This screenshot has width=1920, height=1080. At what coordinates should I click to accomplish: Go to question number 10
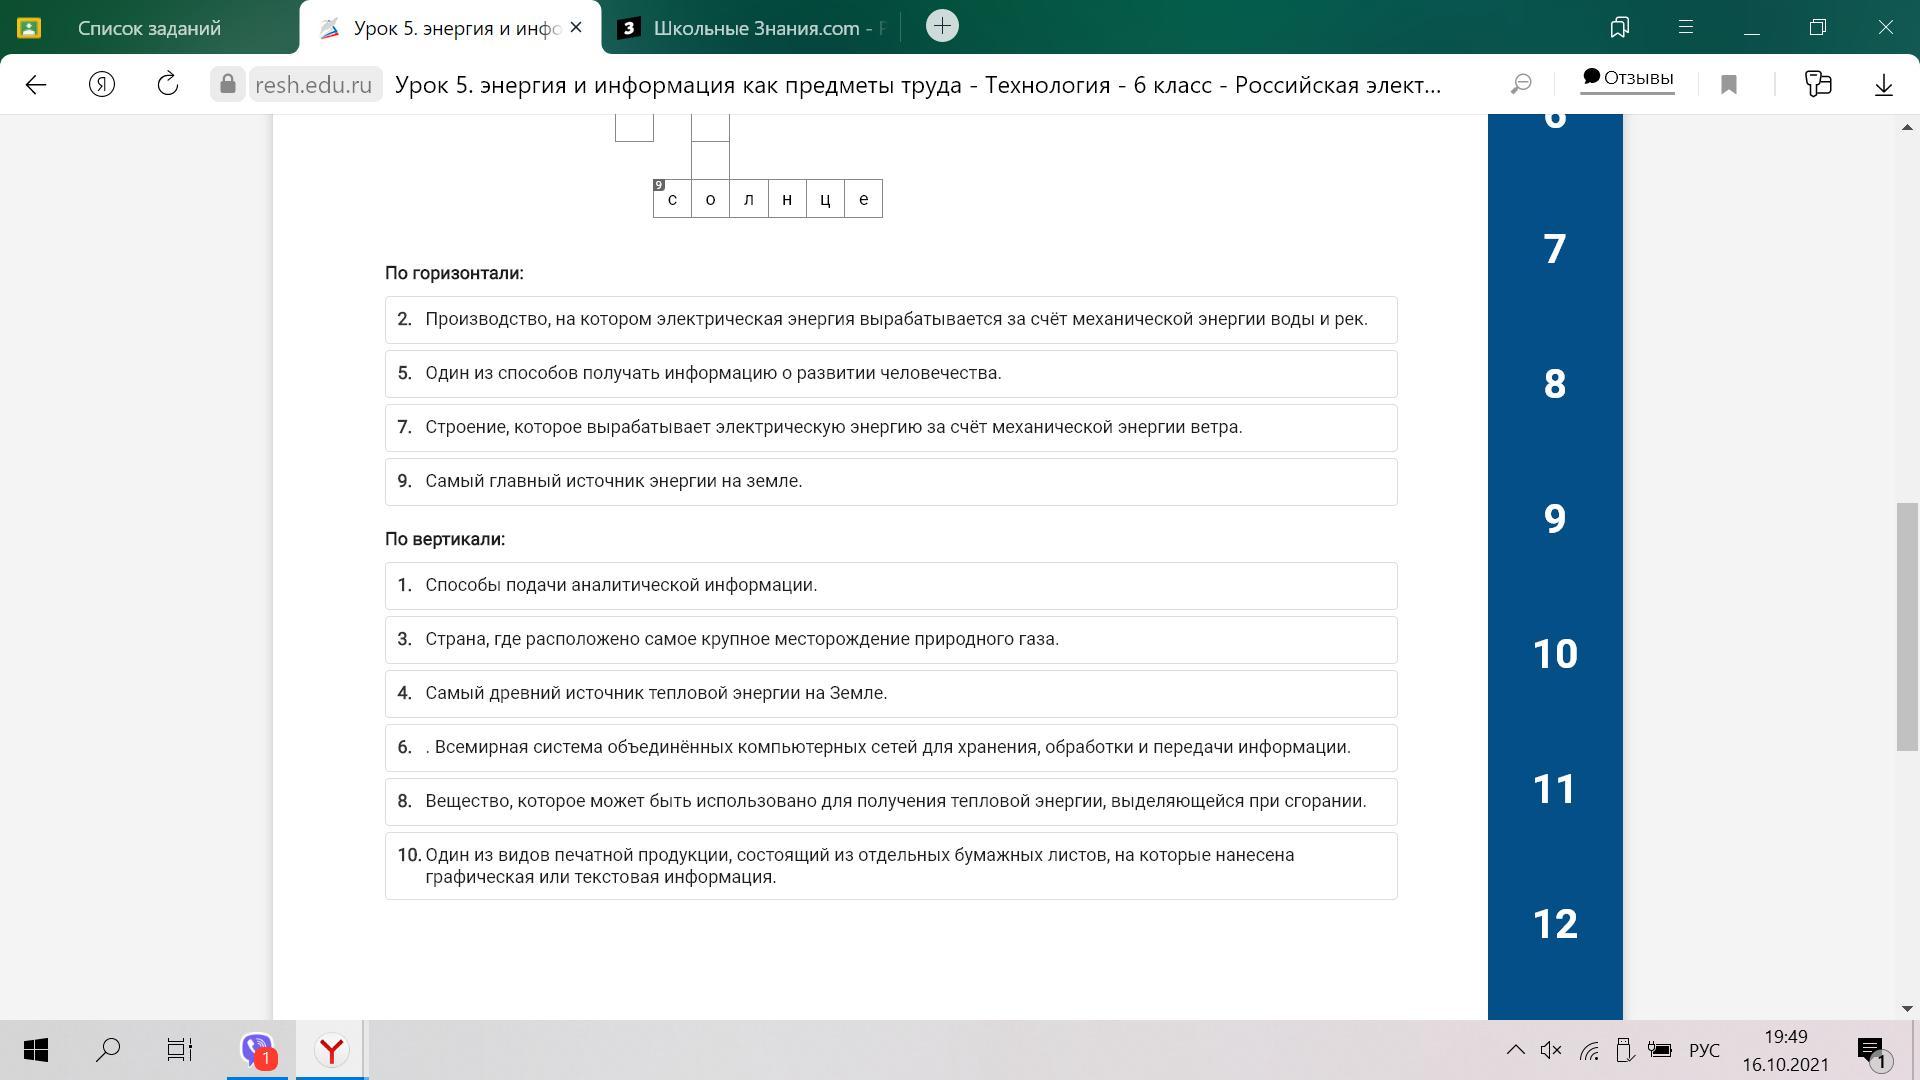click(1555, 654)
